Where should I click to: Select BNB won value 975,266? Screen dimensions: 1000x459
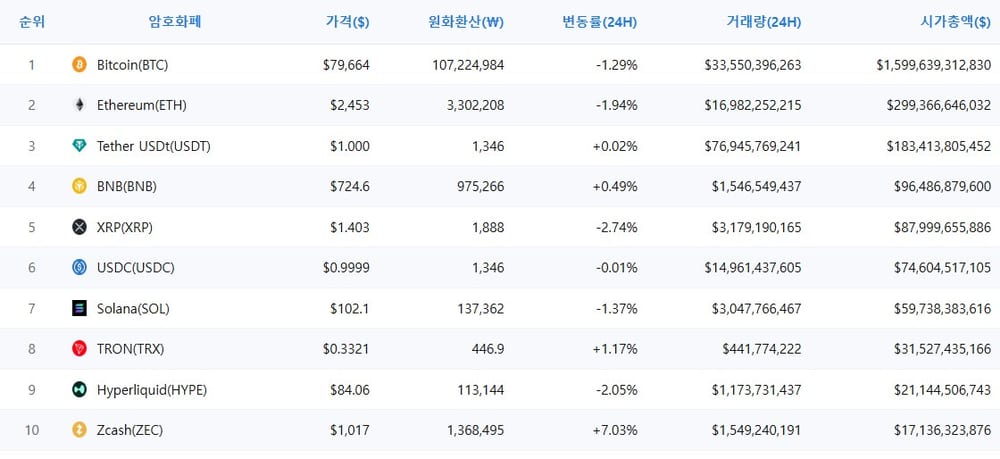click(482, 187)
